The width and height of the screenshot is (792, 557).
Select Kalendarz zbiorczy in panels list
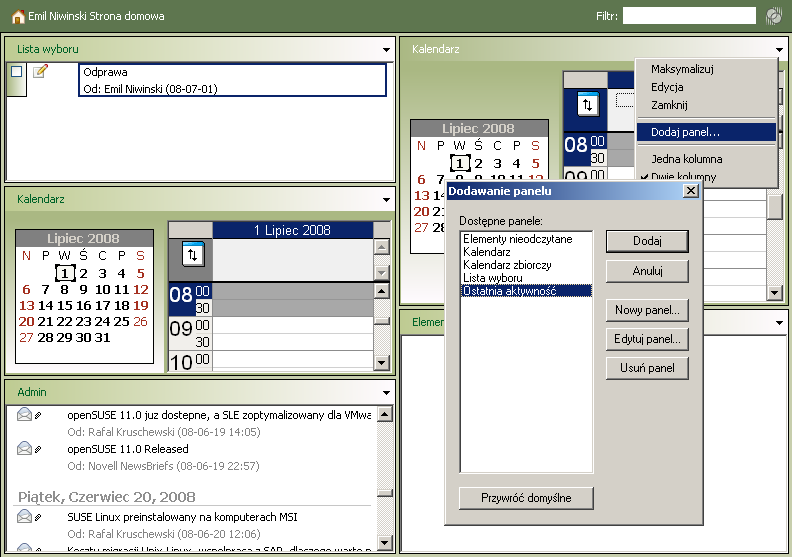(526, 265)
